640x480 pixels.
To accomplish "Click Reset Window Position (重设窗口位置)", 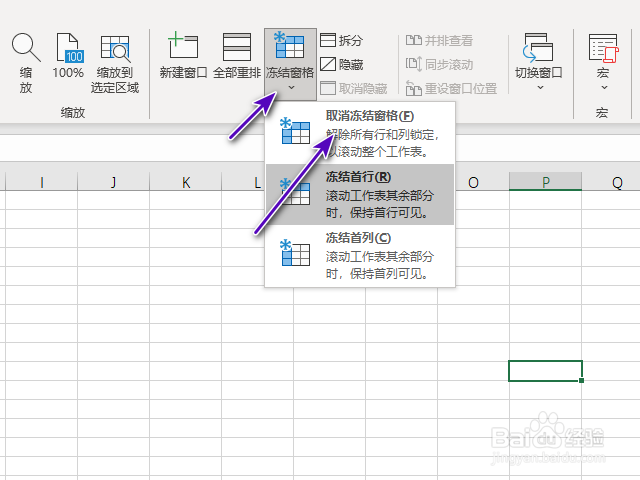I will tap(451, 88).
